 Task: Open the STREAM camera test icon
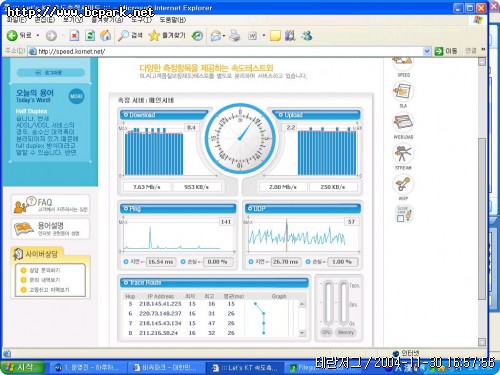403,154
